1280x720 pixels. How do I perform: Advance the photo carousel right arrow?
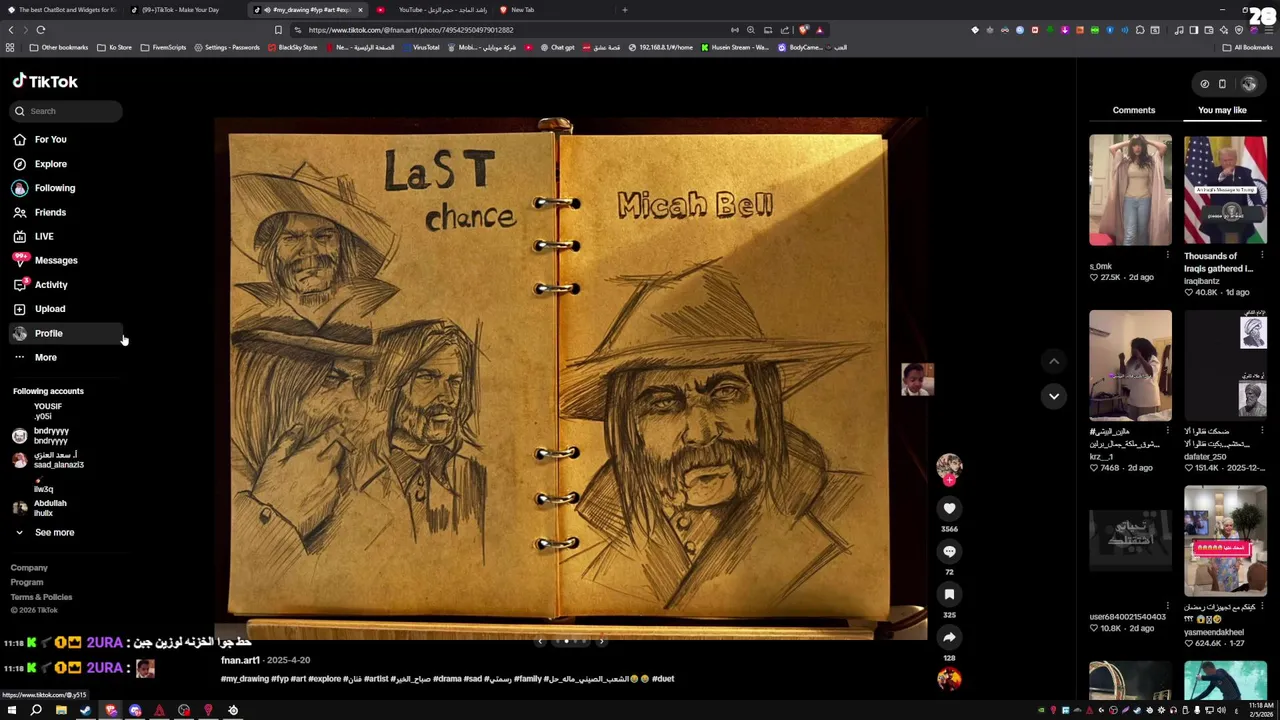[x=601, y=641]
